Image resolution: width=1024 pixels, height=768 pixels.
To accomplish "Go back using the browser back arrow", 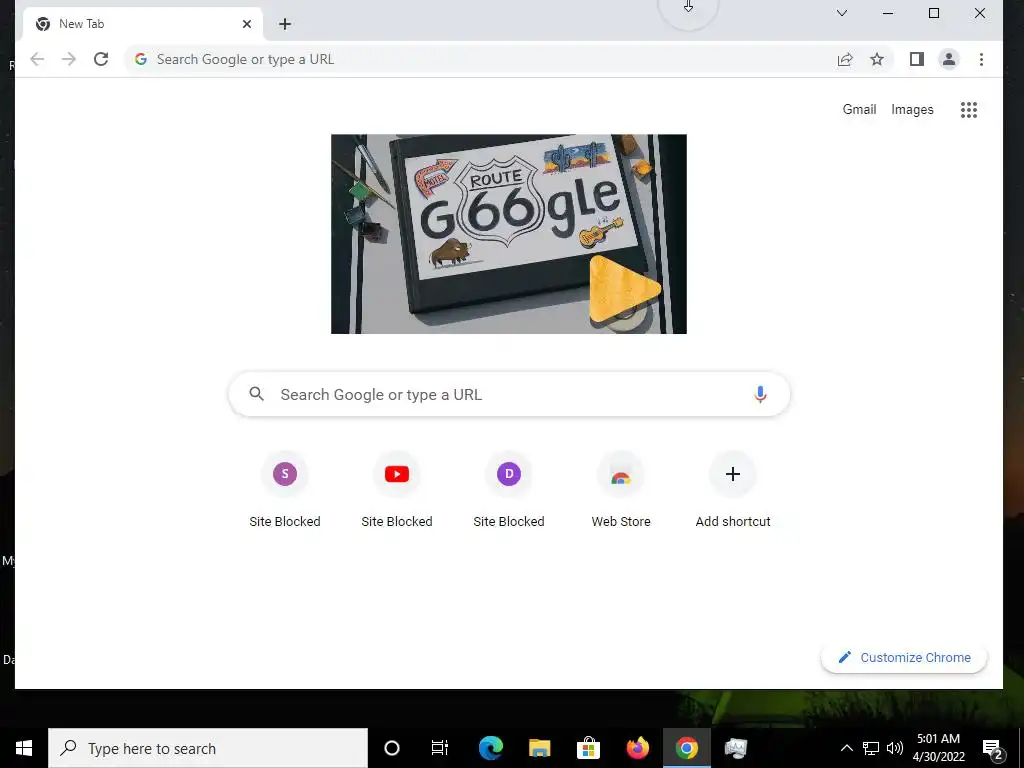I will coord(37,59).
